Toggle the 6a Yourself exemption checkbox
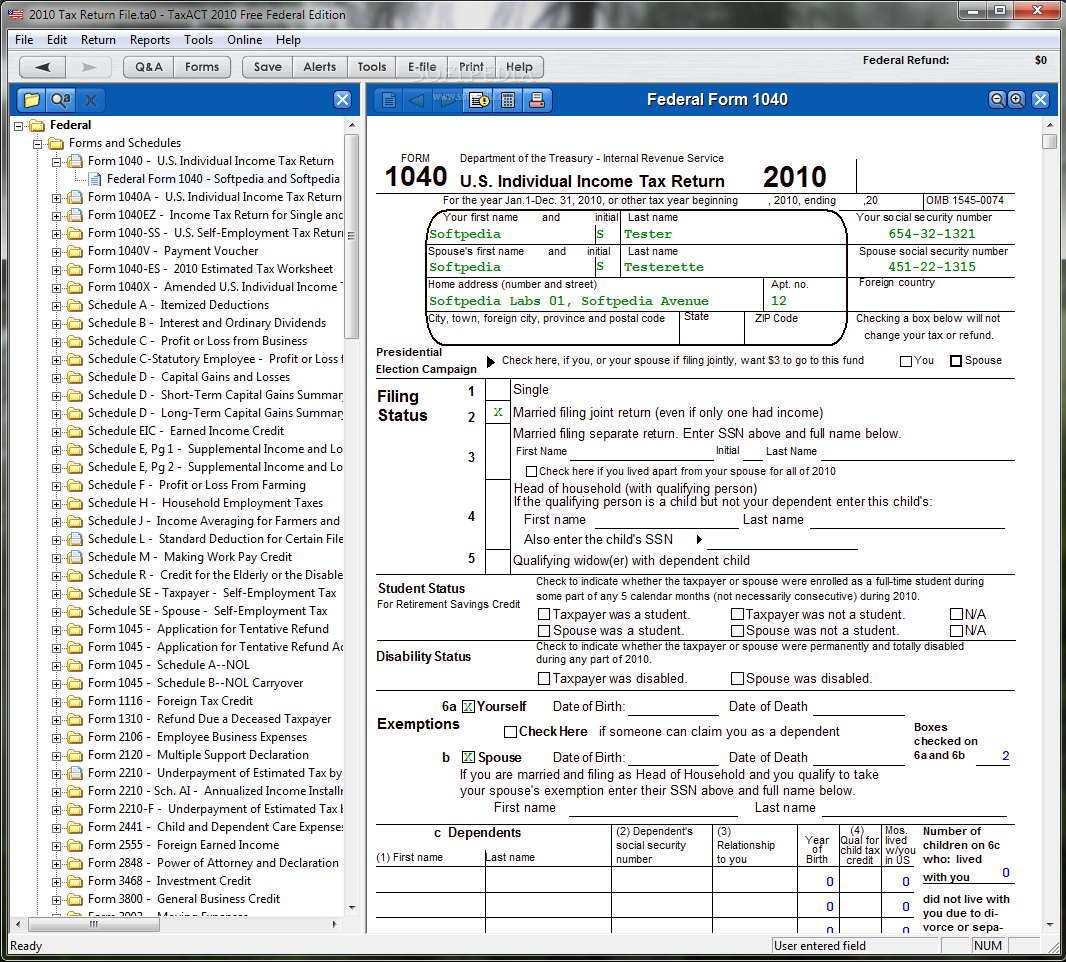 (x=468, y=707)
